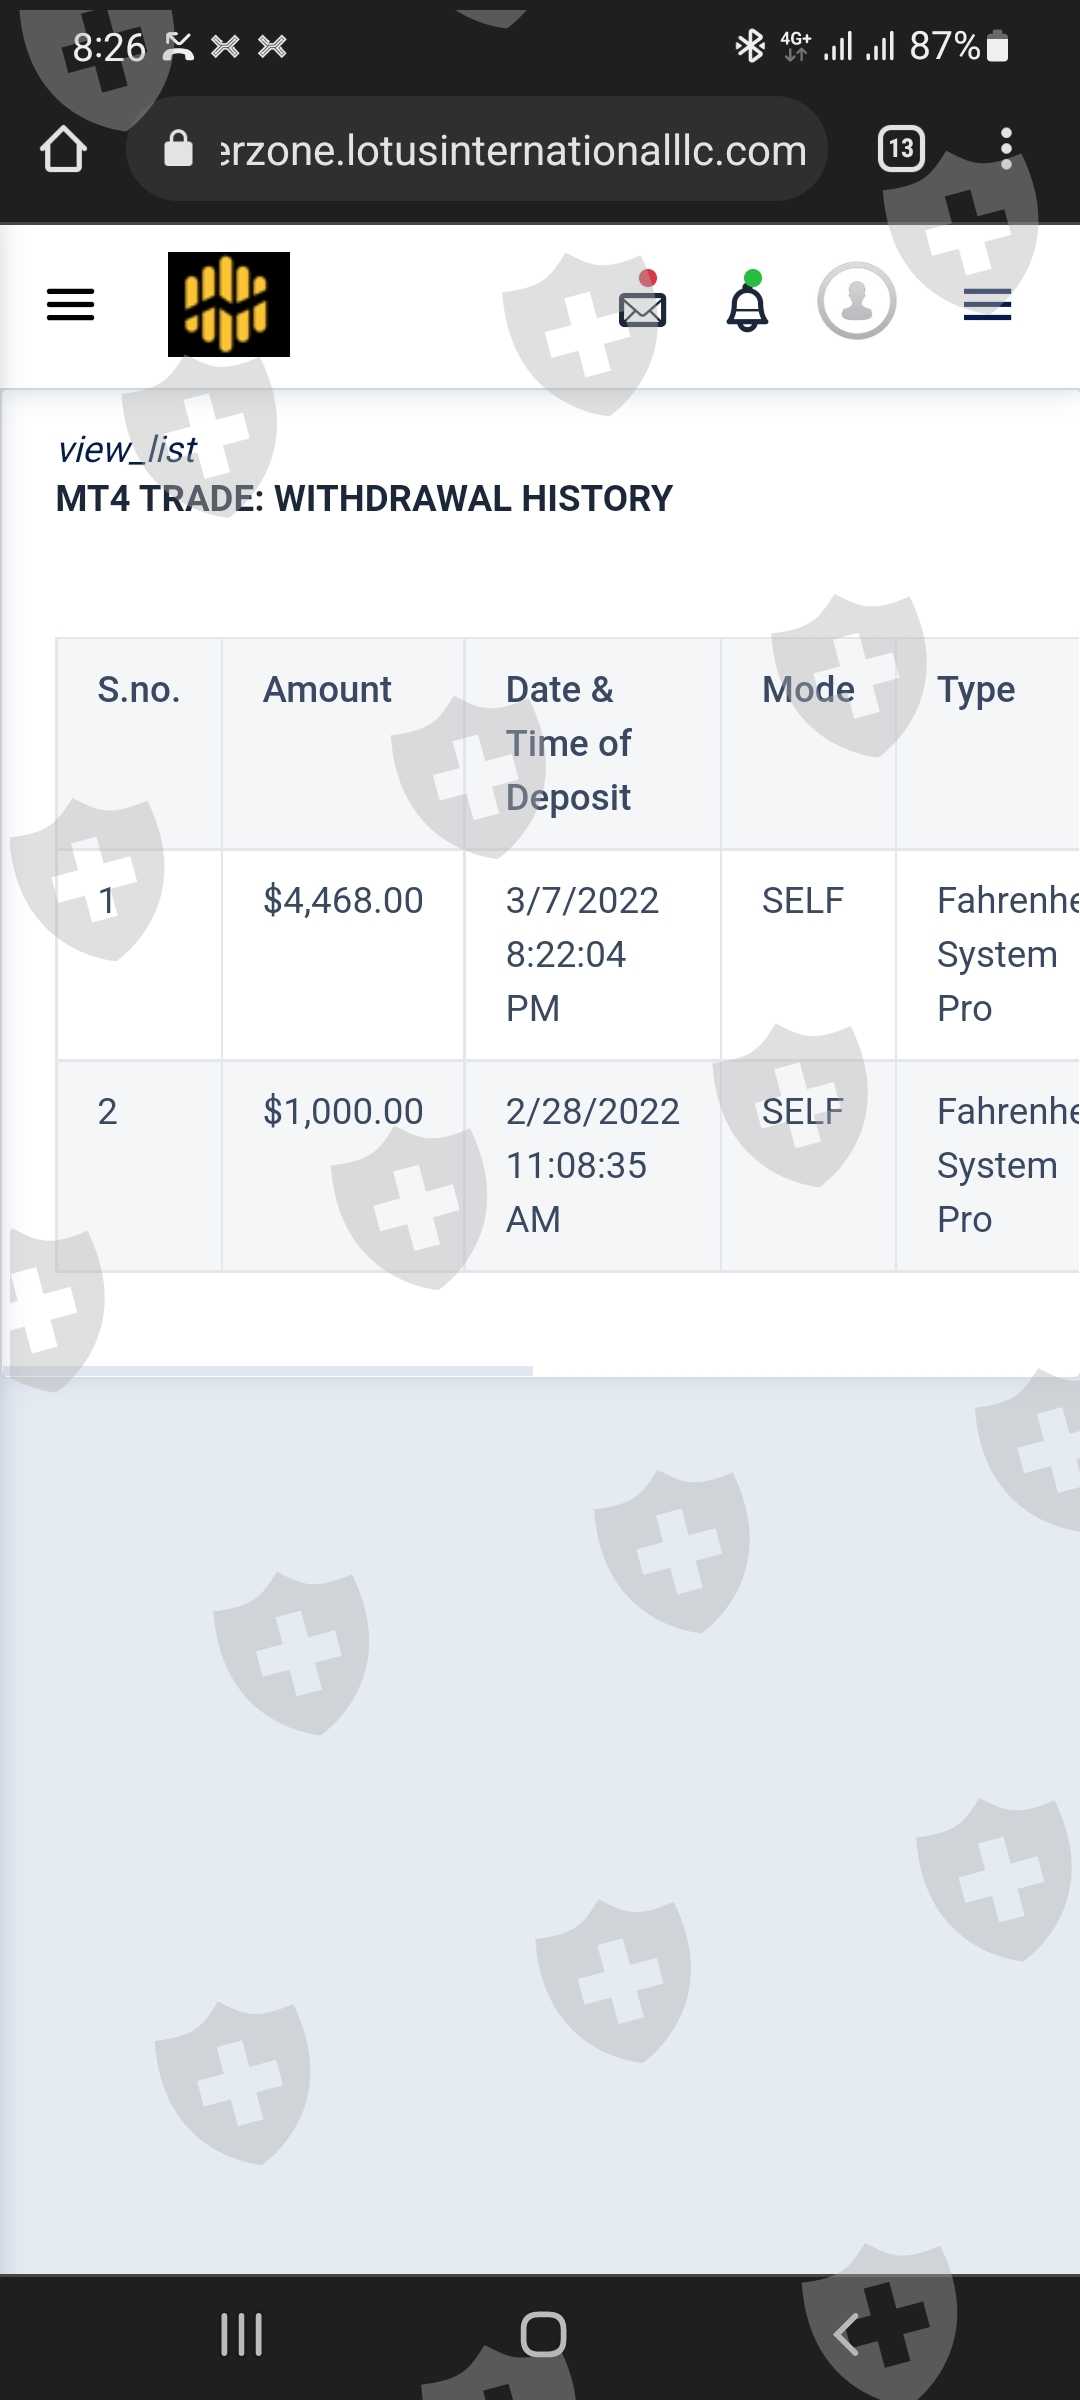
Task: Open the notifications bell icon
Action: point(747,306)
